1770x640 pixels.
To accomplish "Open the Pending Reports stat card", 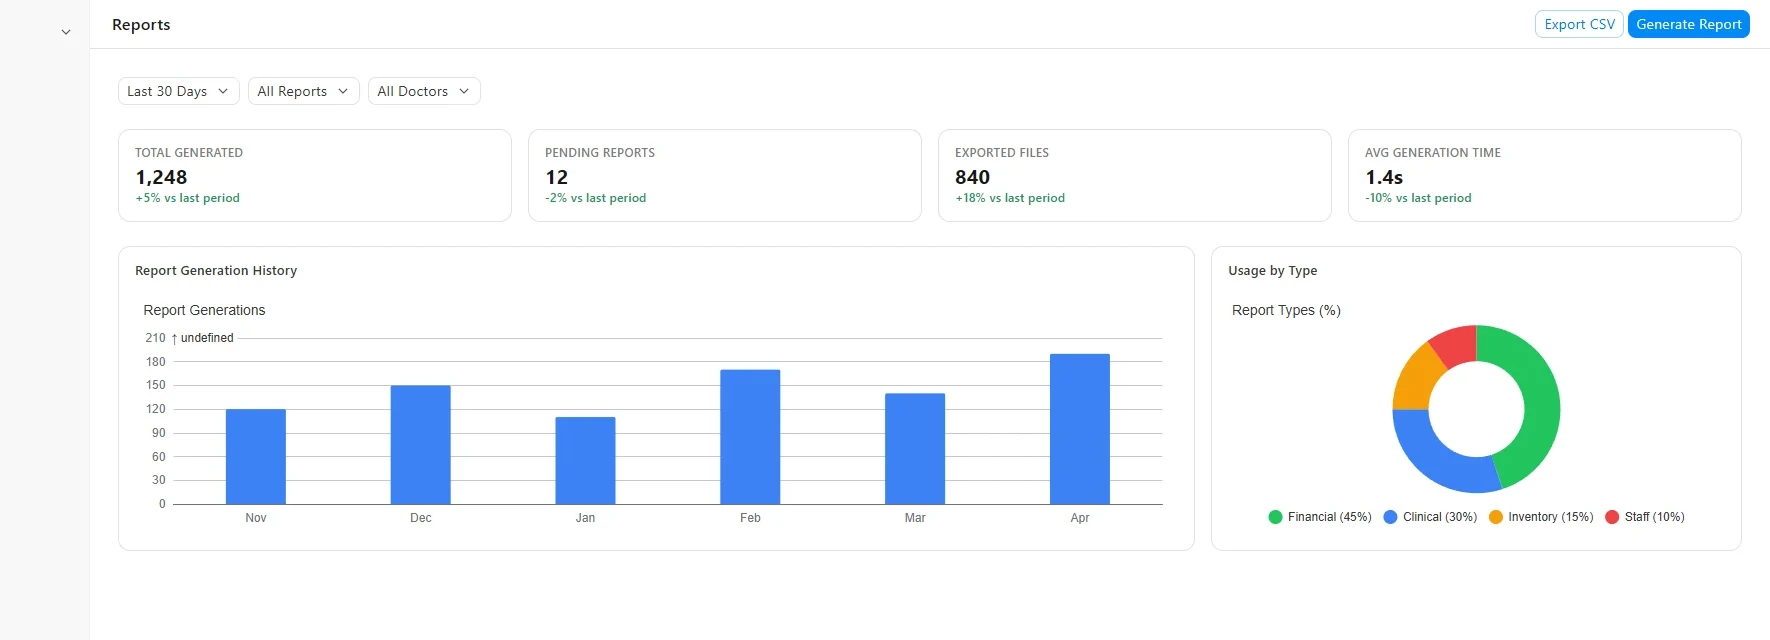I will point(725,175).
